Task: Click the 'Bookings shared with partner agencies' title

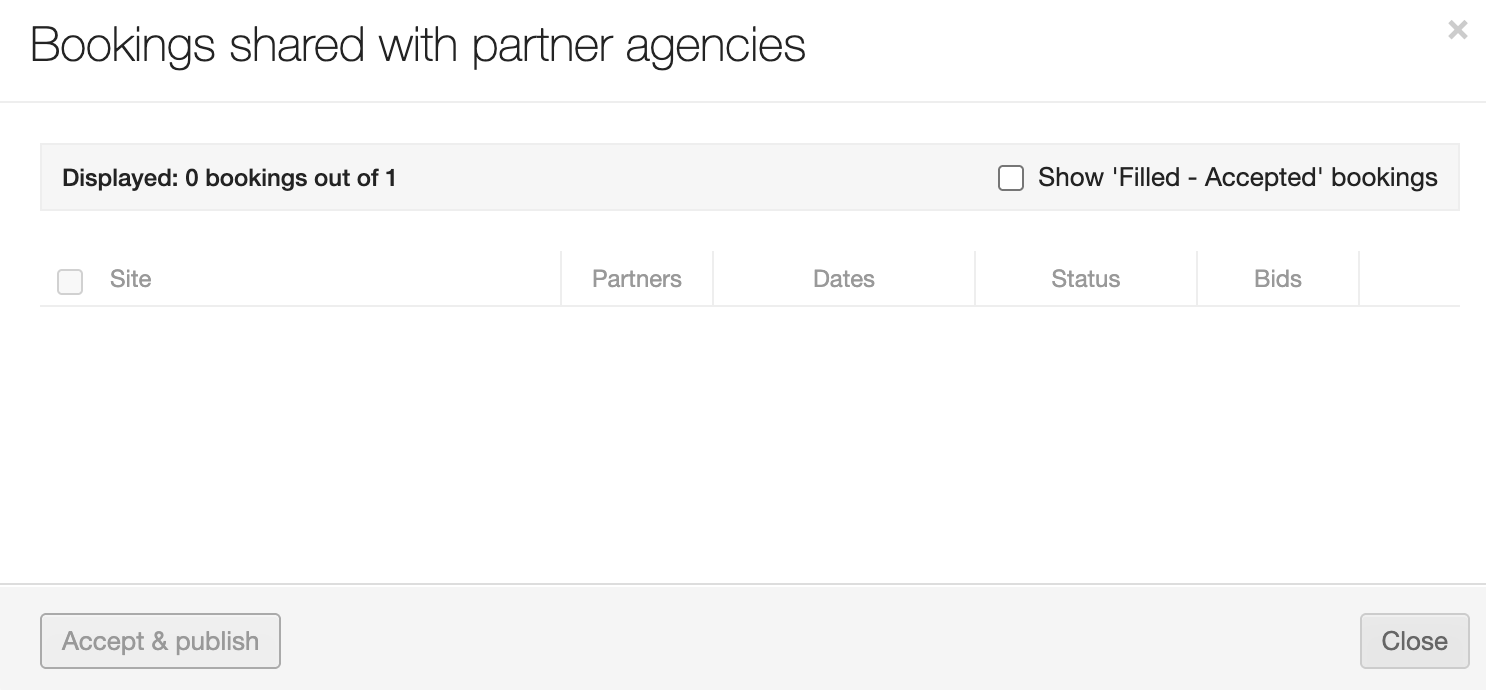Action: point(418,46)
